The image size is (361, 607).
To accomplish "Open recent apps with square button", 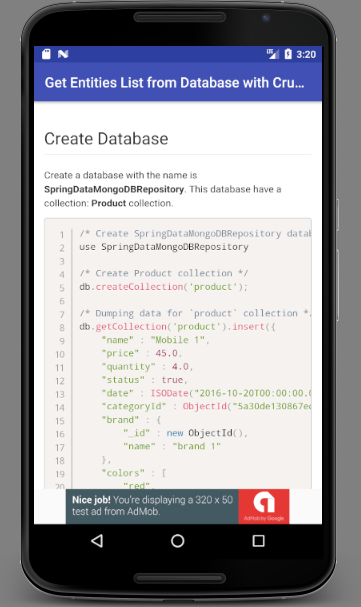I will point(258,540).
